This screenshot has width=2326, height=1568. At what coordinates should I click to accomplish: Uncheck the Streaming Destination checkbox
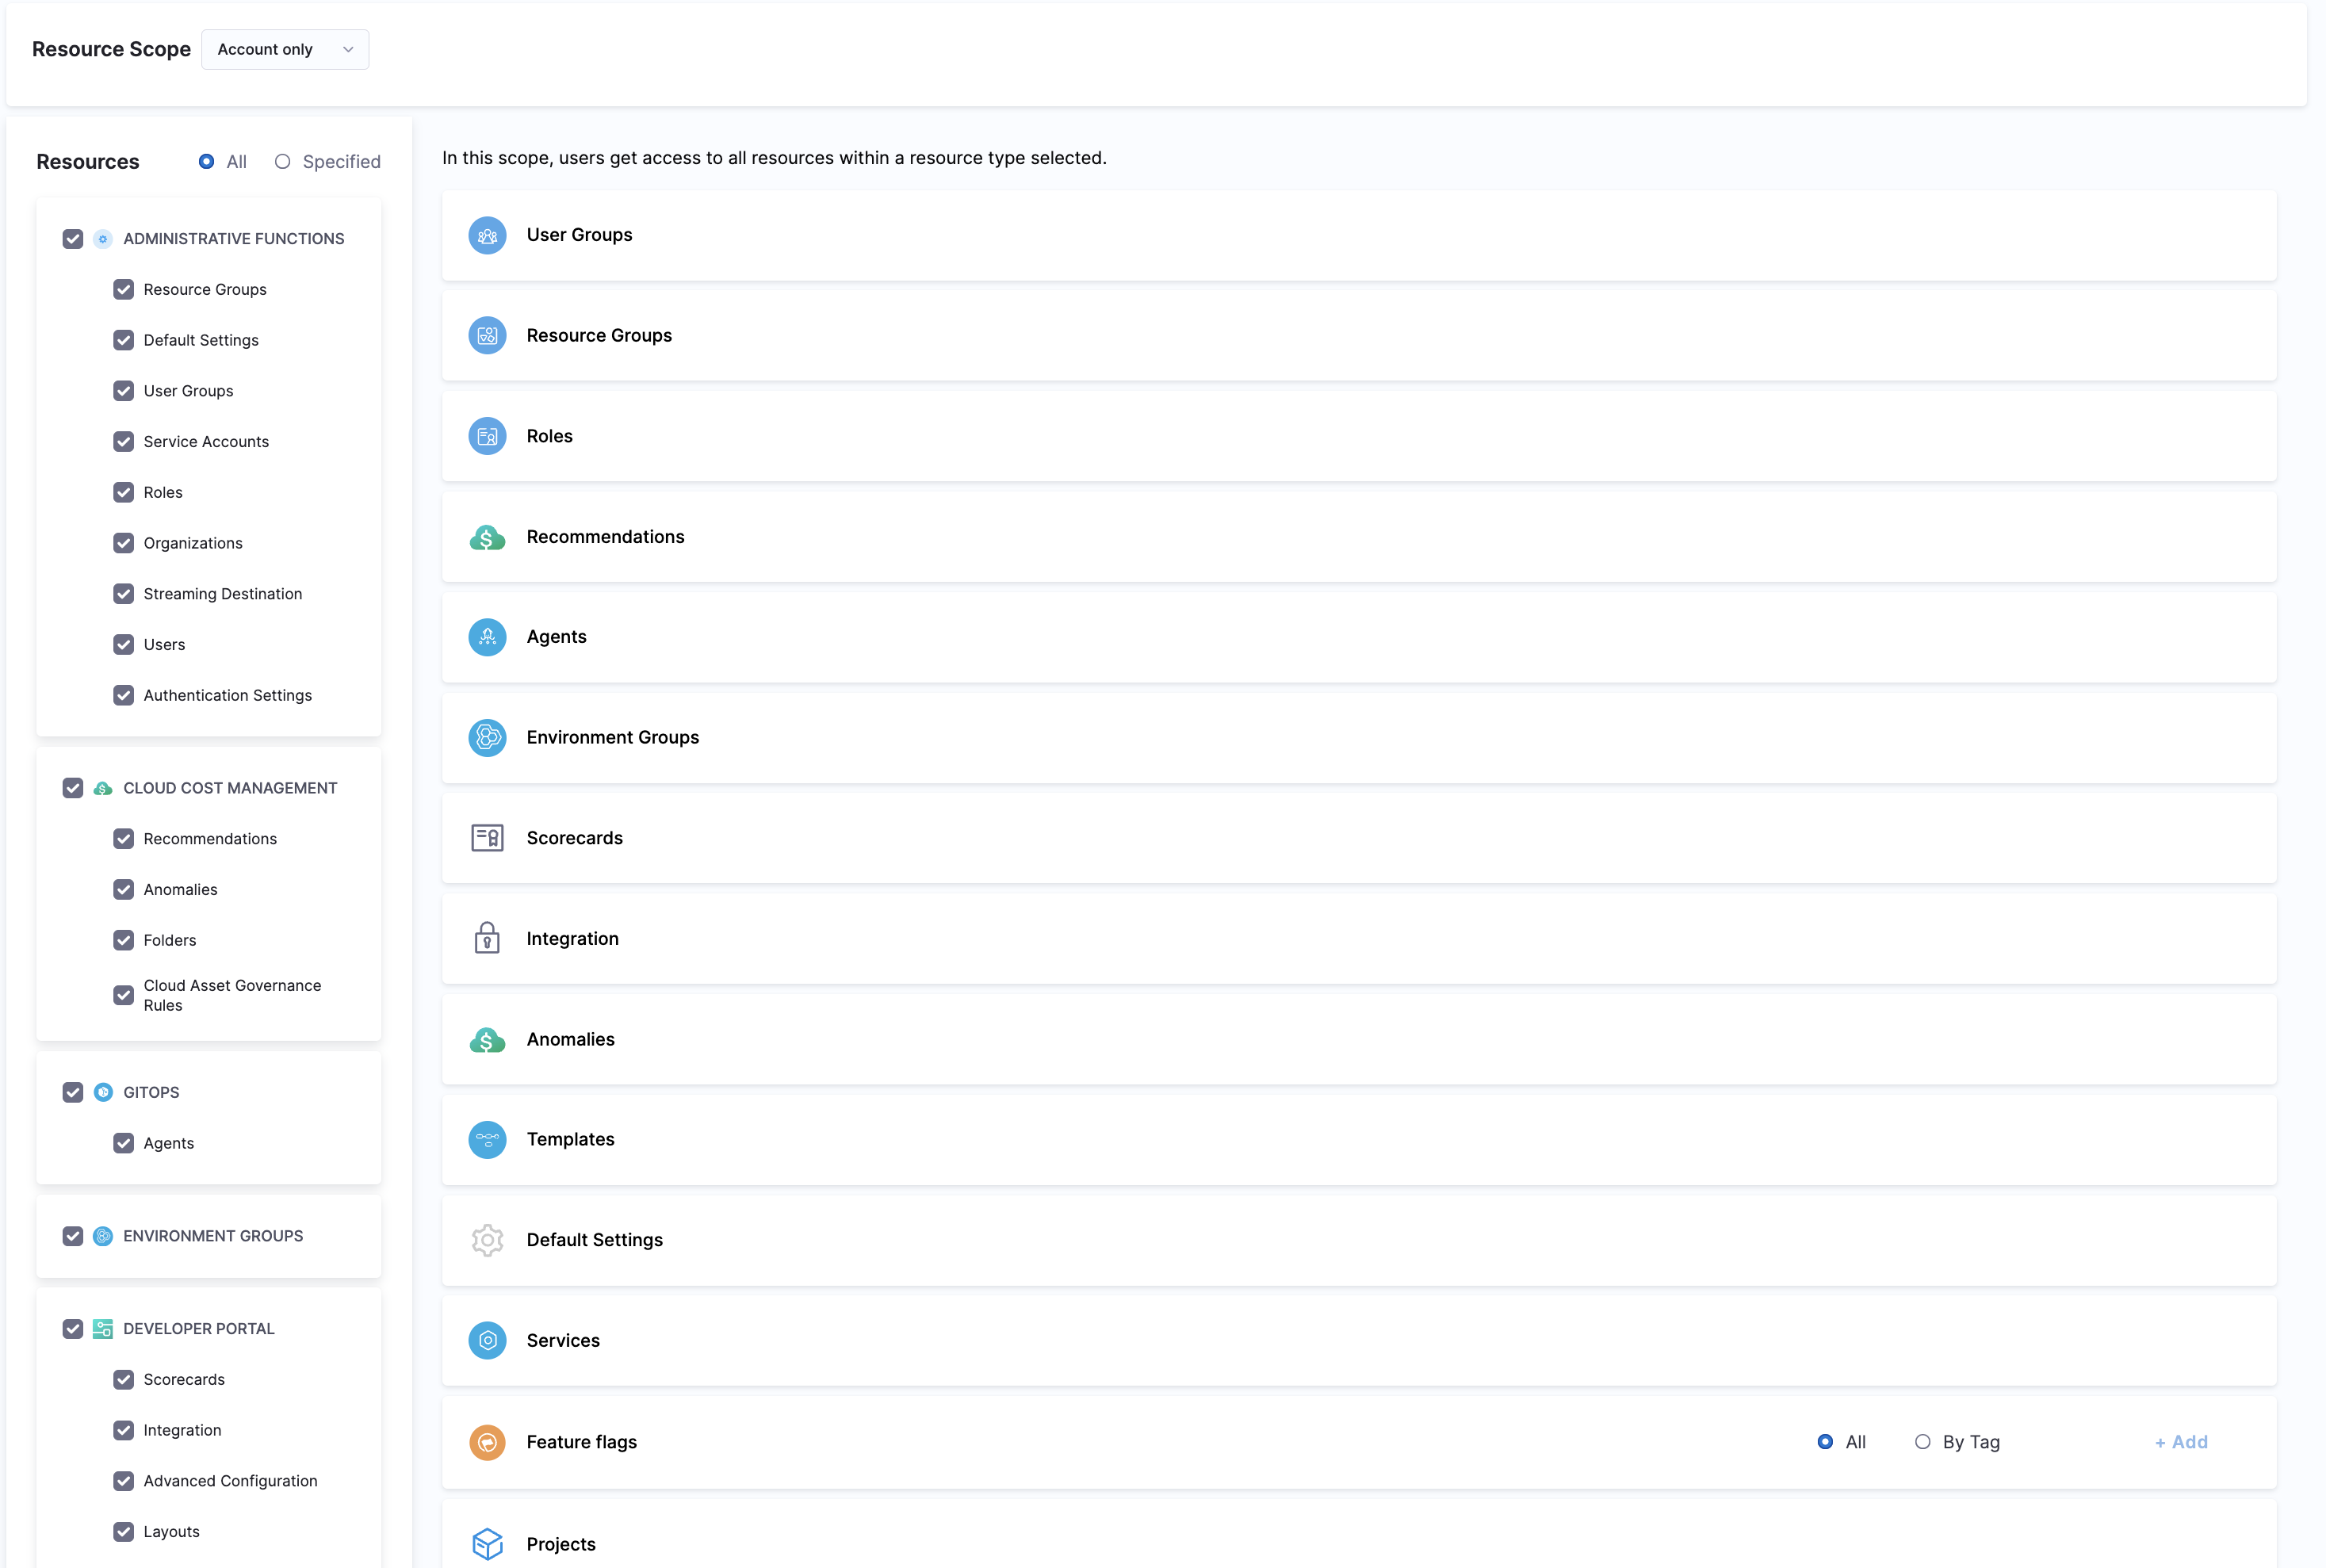click(124, 594)
